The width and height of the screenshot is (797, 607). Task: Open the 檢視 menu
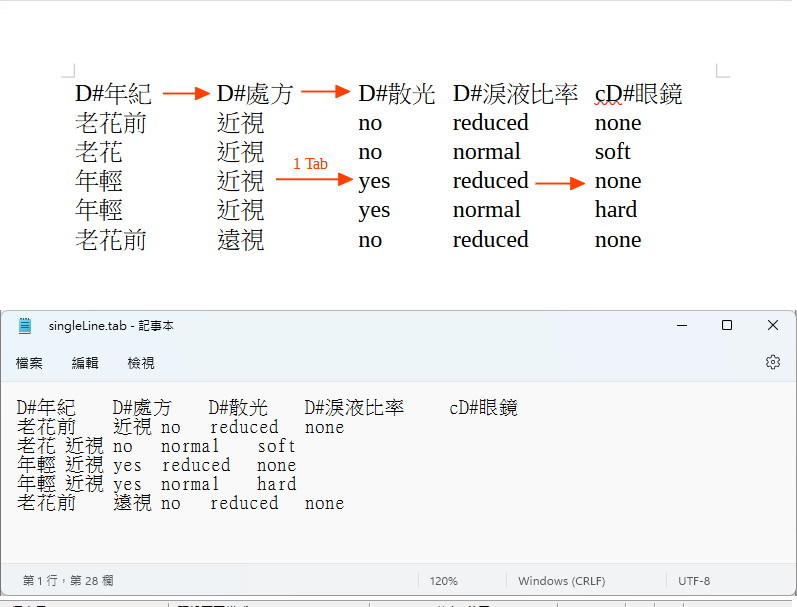[141, 363]
